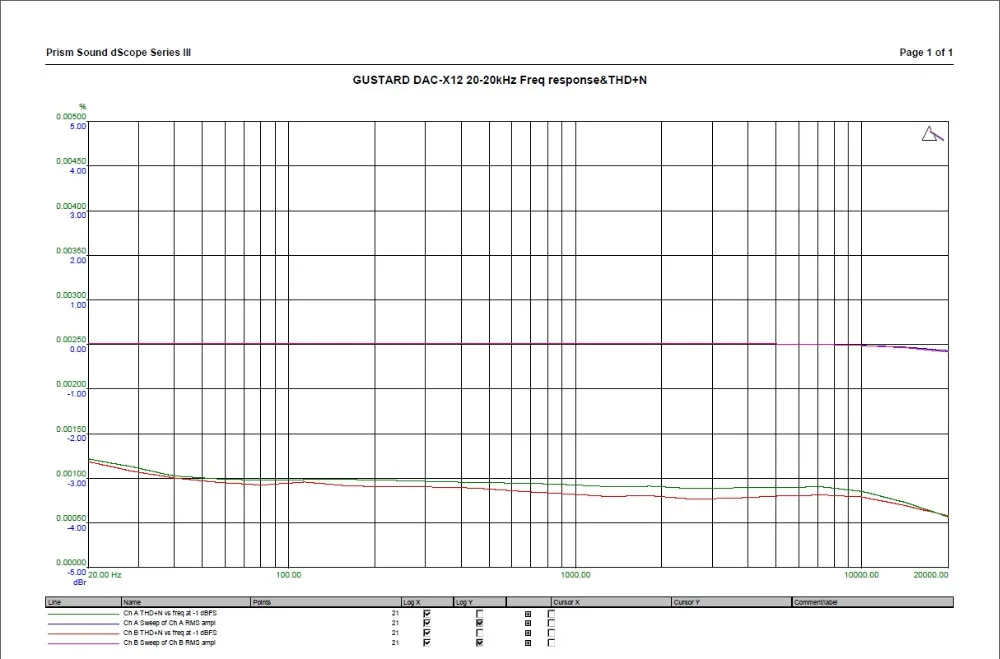Click the blue '3.00' y-axis label
The image size is (1000, 659).
(x=78, y=216)
